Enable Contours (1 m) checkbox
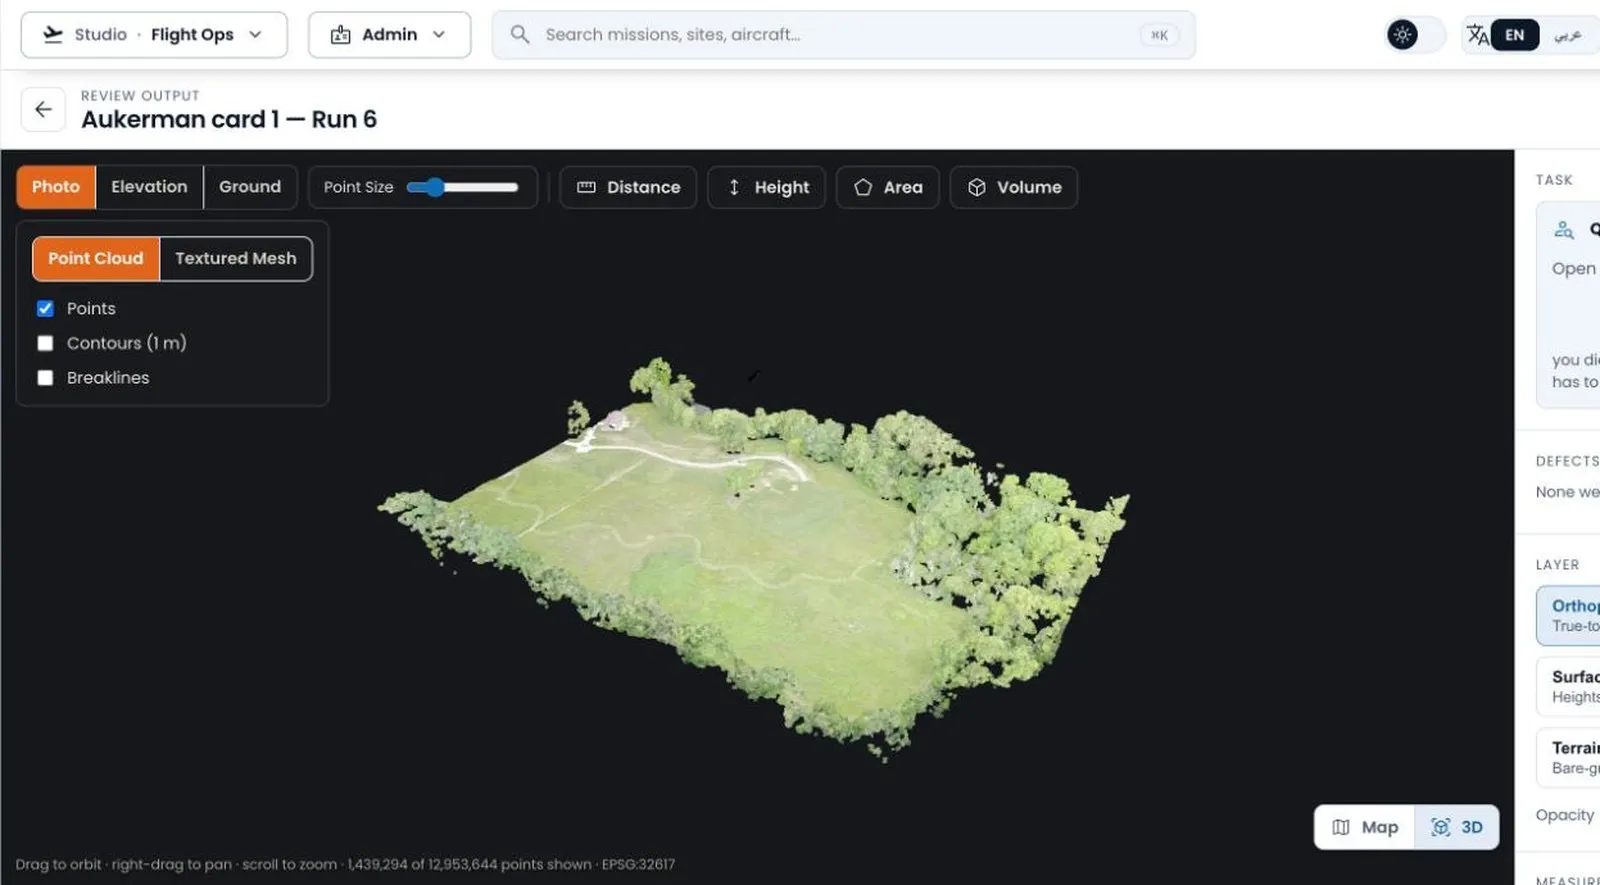Screen dimensions: 1600x885 (45, 343)
